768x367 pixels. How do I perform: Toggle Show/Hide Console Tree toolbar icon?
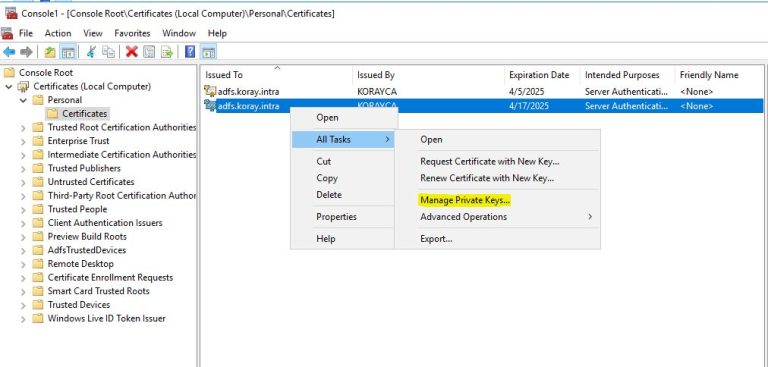coord(68,52)
